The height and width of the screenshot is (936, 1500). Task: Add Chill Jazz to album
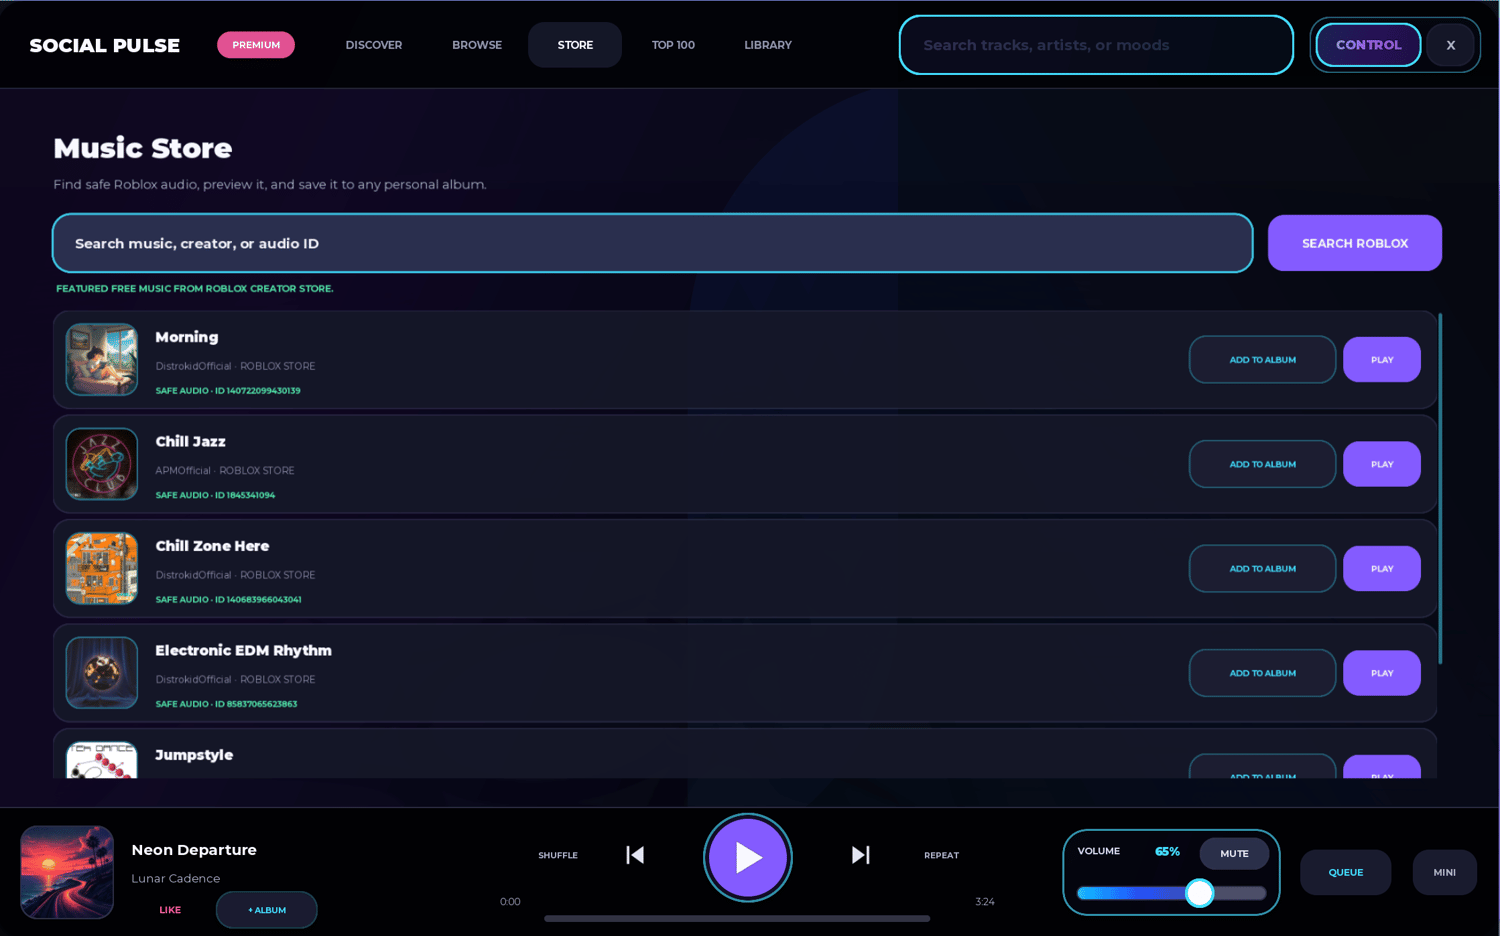[x=1262, y=464]
